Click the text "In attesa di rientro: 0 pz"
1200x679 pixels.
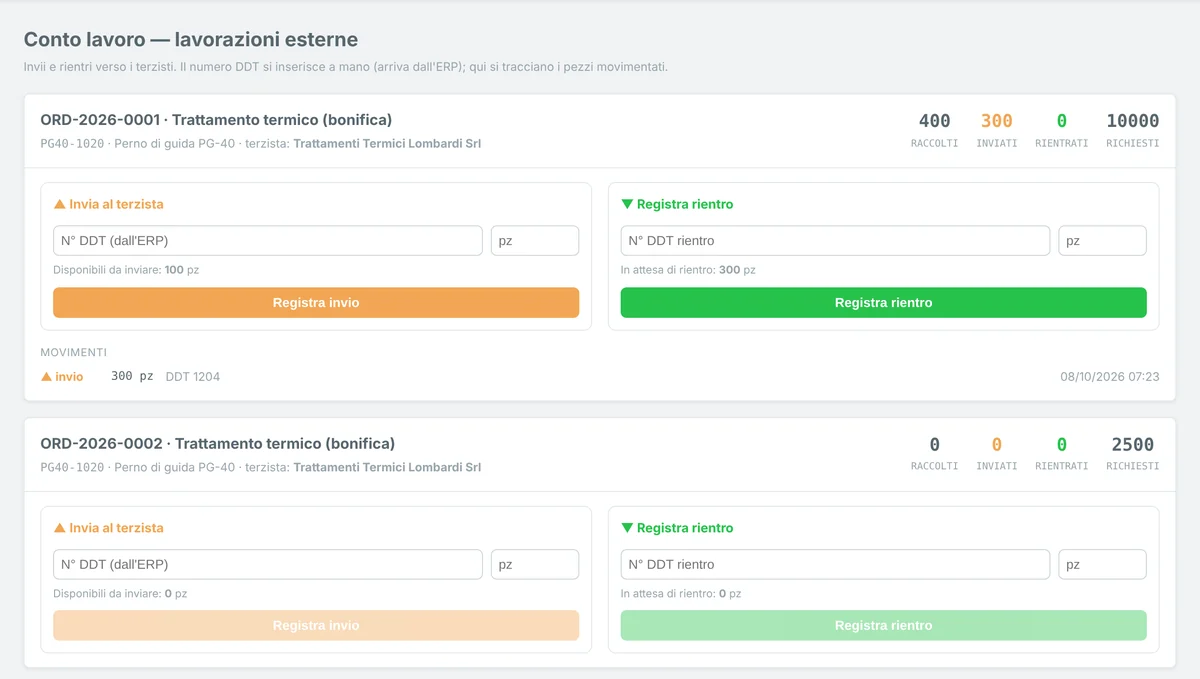tap(681, 594)
